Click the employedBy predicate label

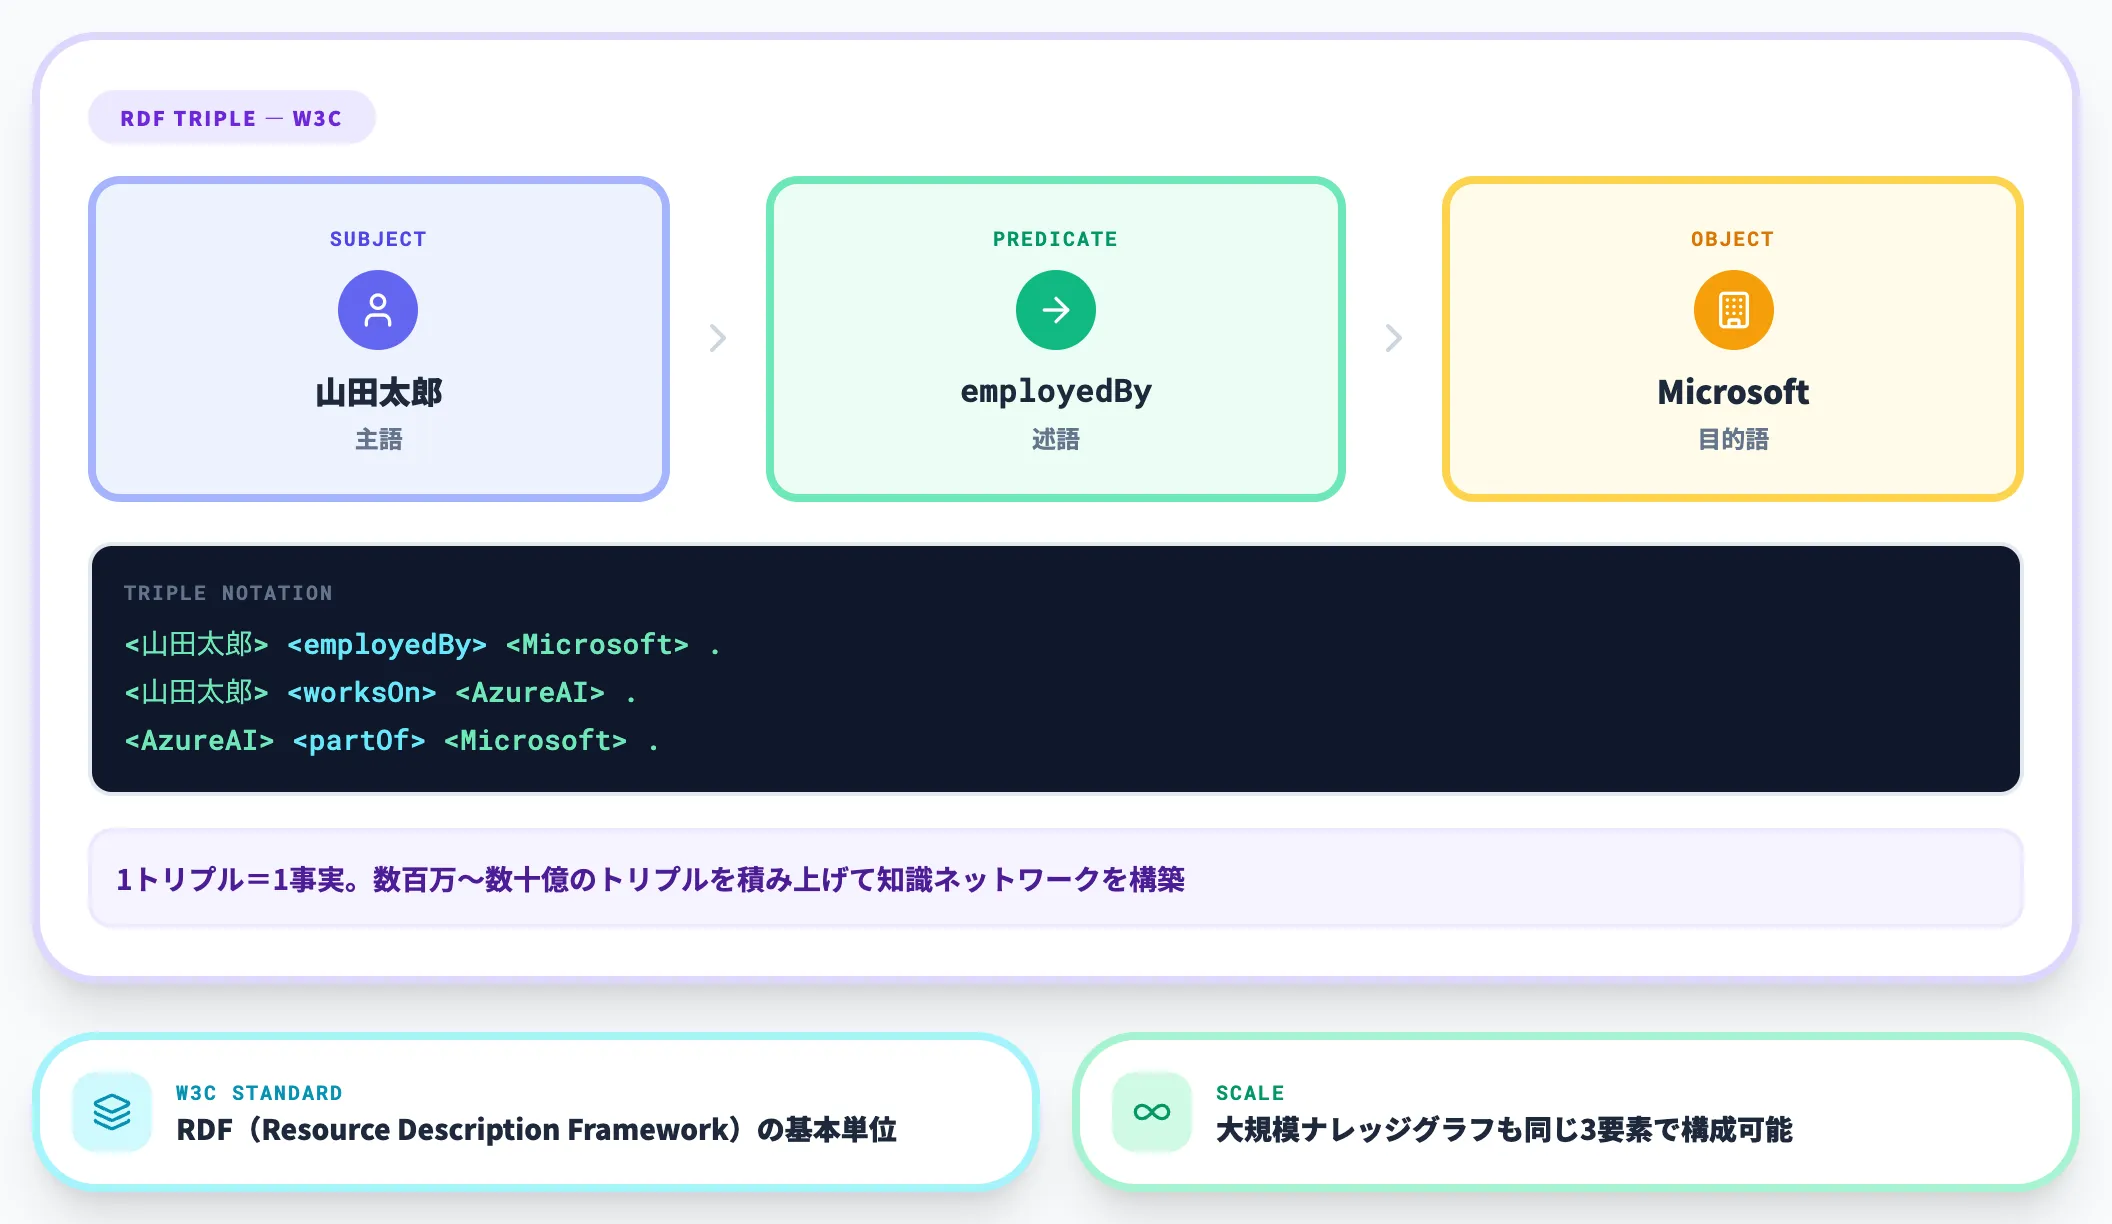click(x=1055, y=391)
